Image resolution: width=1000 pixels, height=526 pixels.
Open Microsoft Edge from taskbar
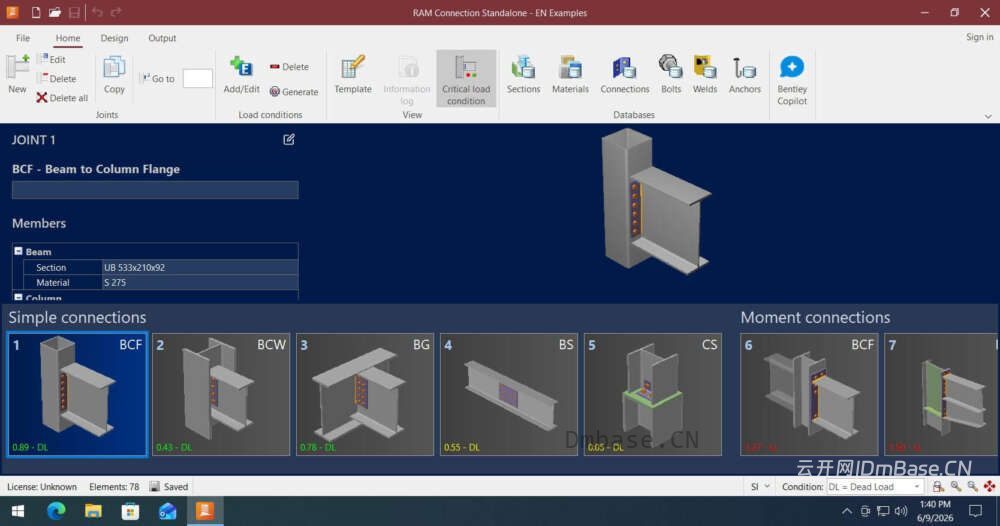point(56,511)
